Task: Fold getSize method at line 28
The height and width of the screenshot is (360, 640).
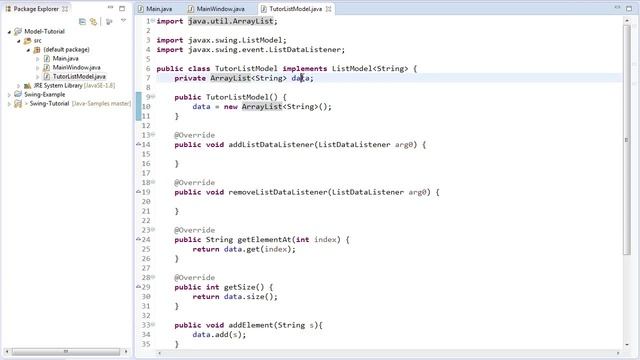Action: [x=153, y=277]
